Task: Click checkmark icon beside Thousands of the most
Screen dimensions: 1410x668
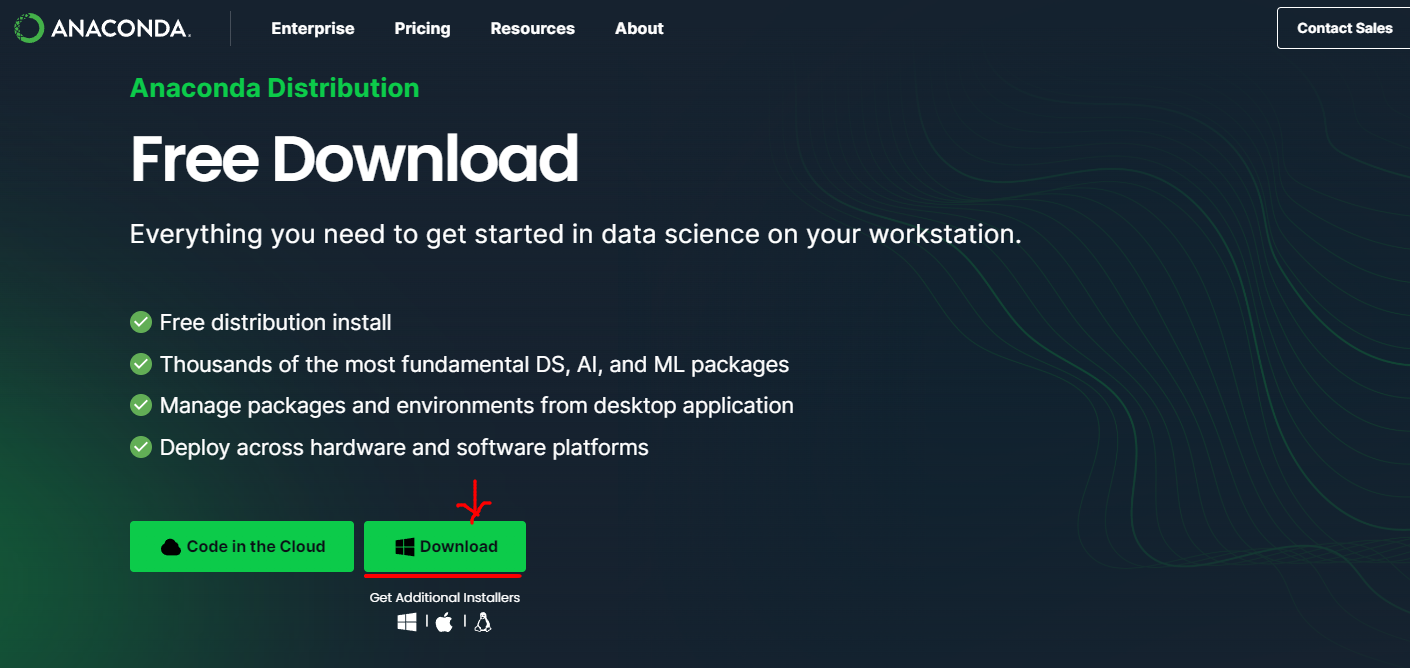Action: pos(141,364)
